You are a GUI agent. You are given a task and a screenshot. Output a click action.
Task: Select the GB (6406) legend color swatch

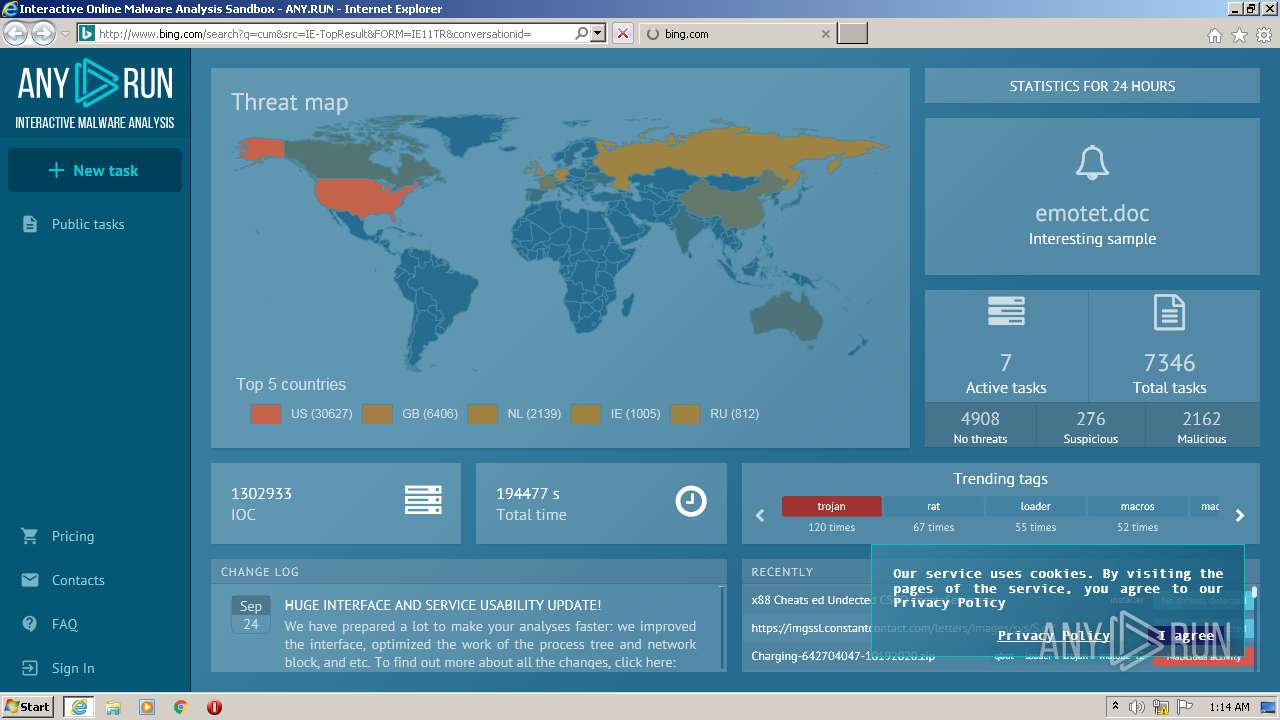tap(377, 414)
